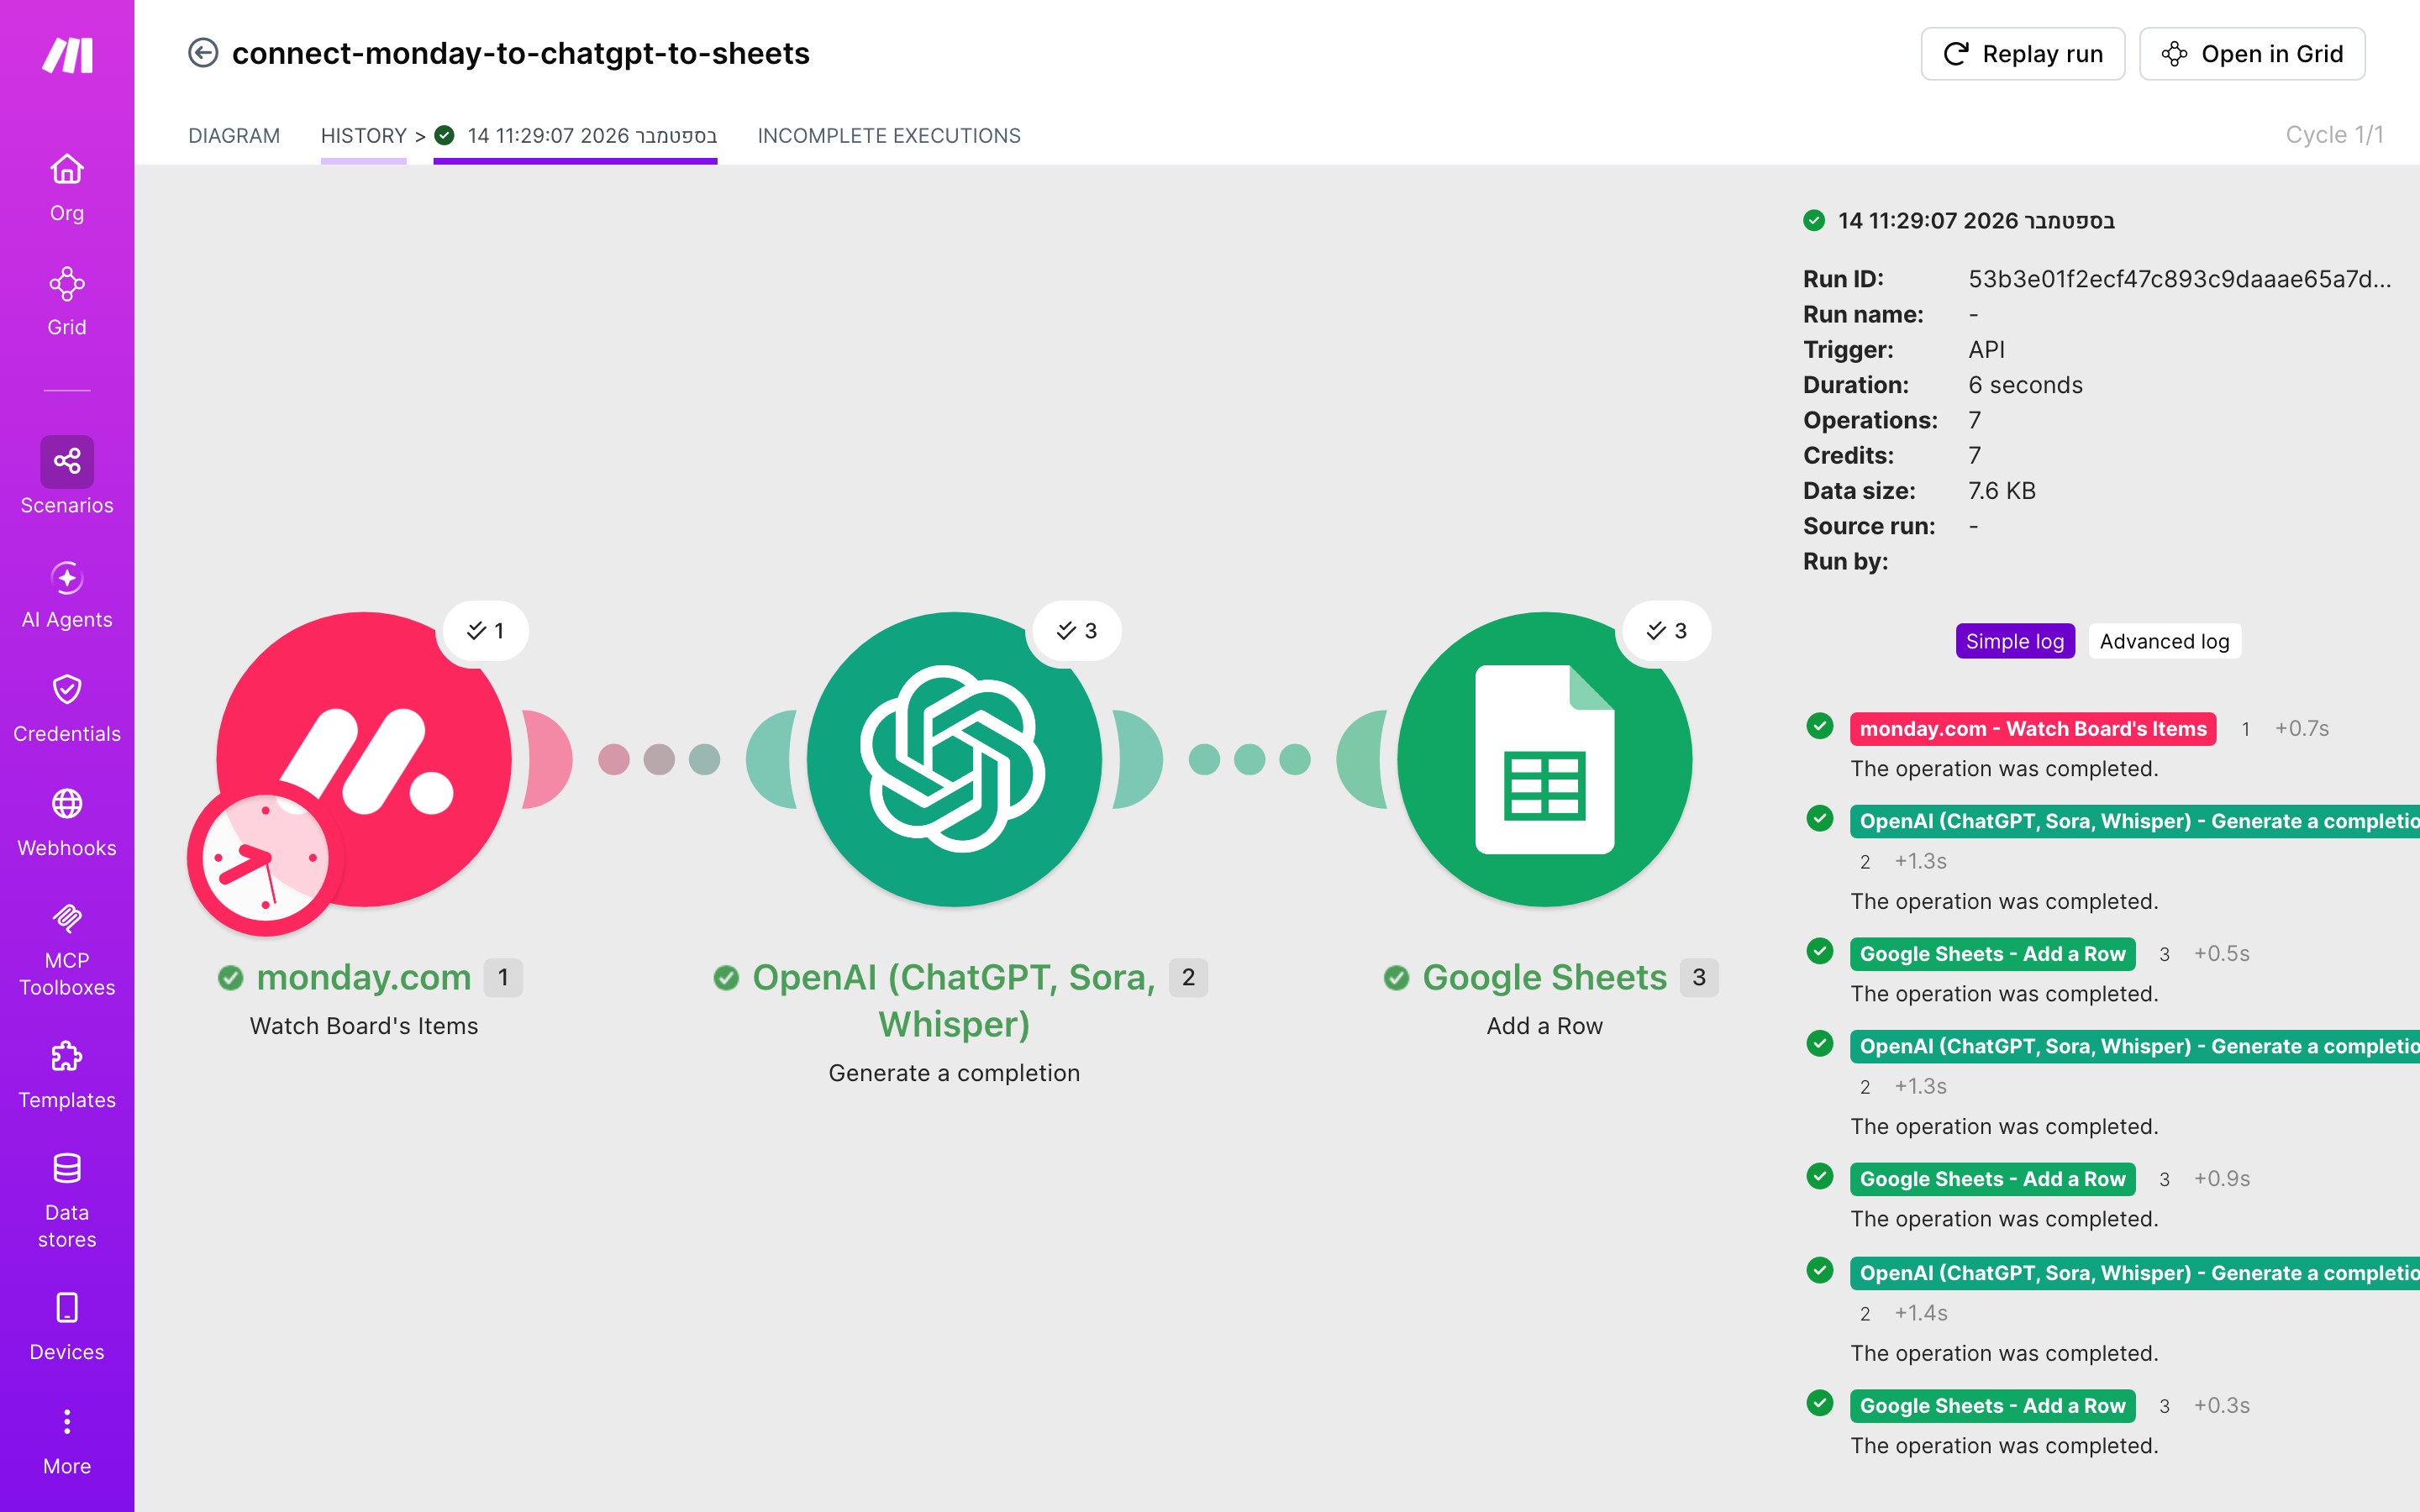Select the 14 11:29:07 2026 run tab
The image size is (2420, 1512).
(x=576, y=135)
